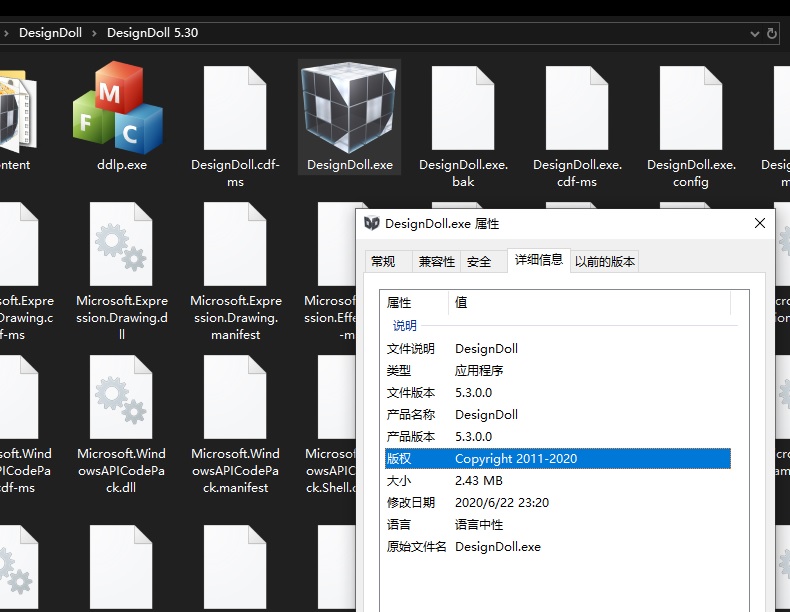Select Microsoft.WindowsAPICodePack.dll gear icon
790x612 pixels.
[x=121, y=397]
